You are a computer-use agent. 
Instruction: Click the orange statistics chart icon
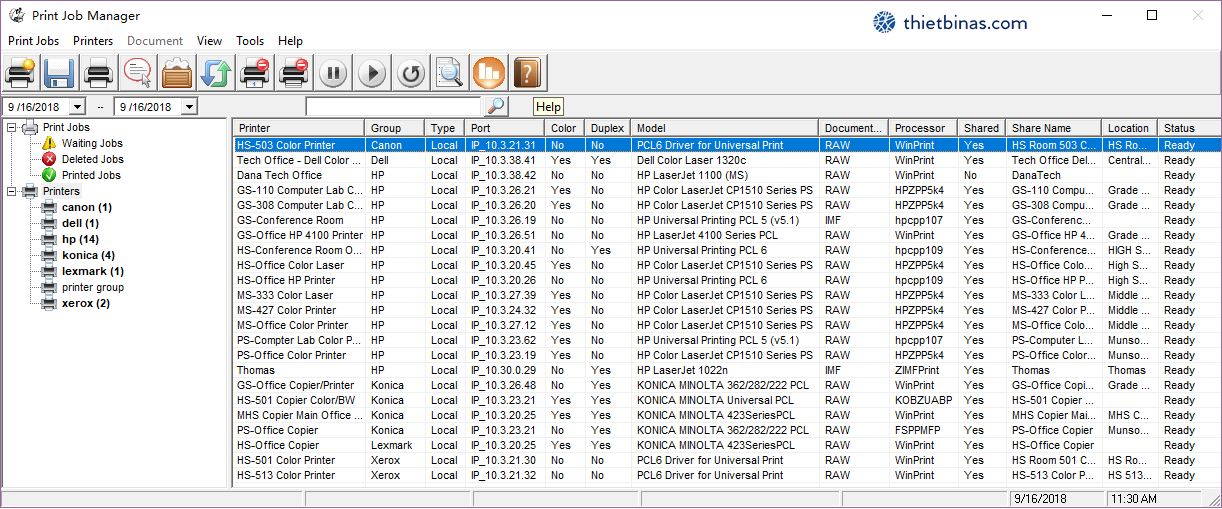(x=489, y=73)
